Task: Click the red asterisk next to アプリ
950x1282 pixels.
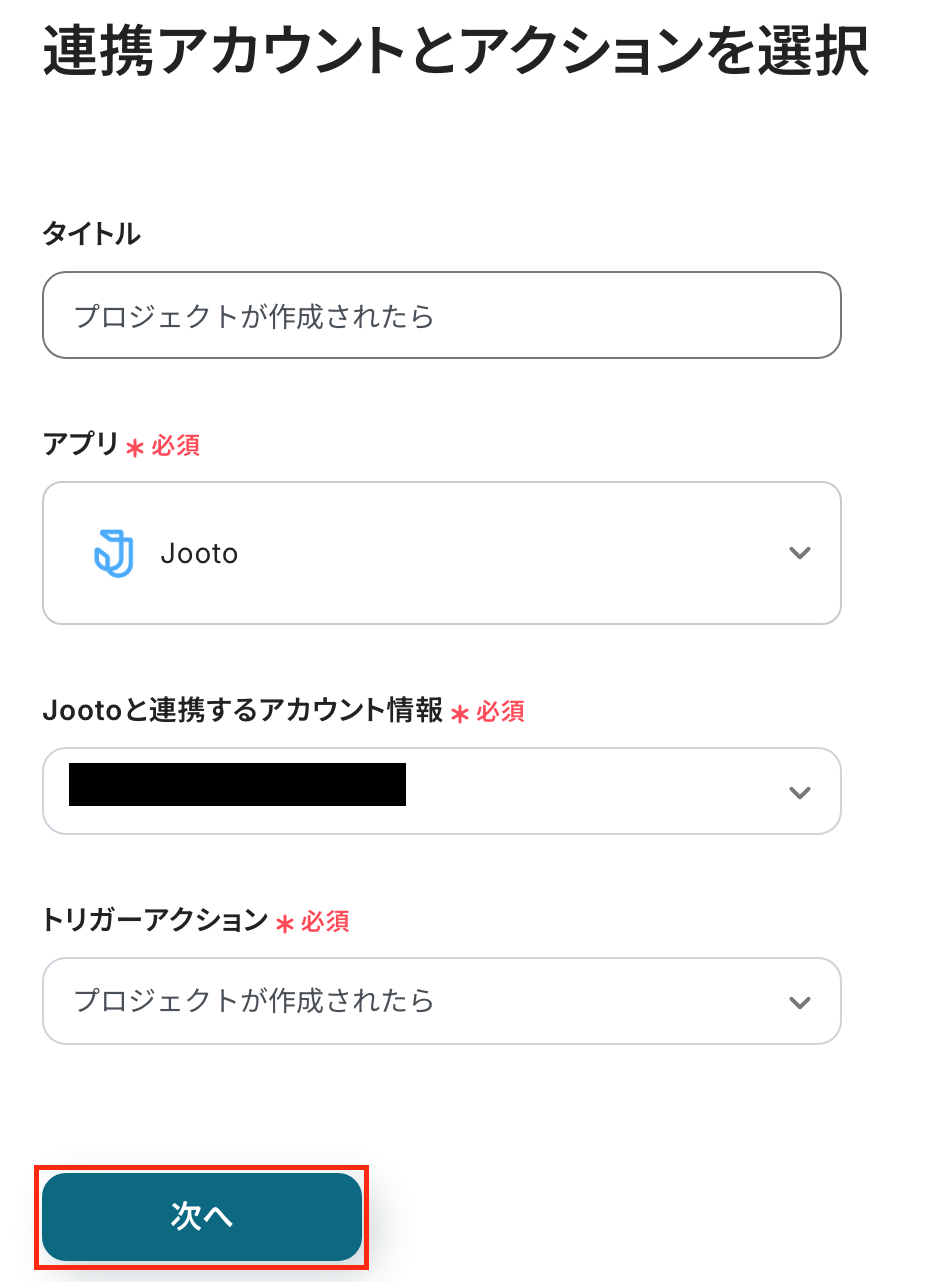Action: coord(135,448)
